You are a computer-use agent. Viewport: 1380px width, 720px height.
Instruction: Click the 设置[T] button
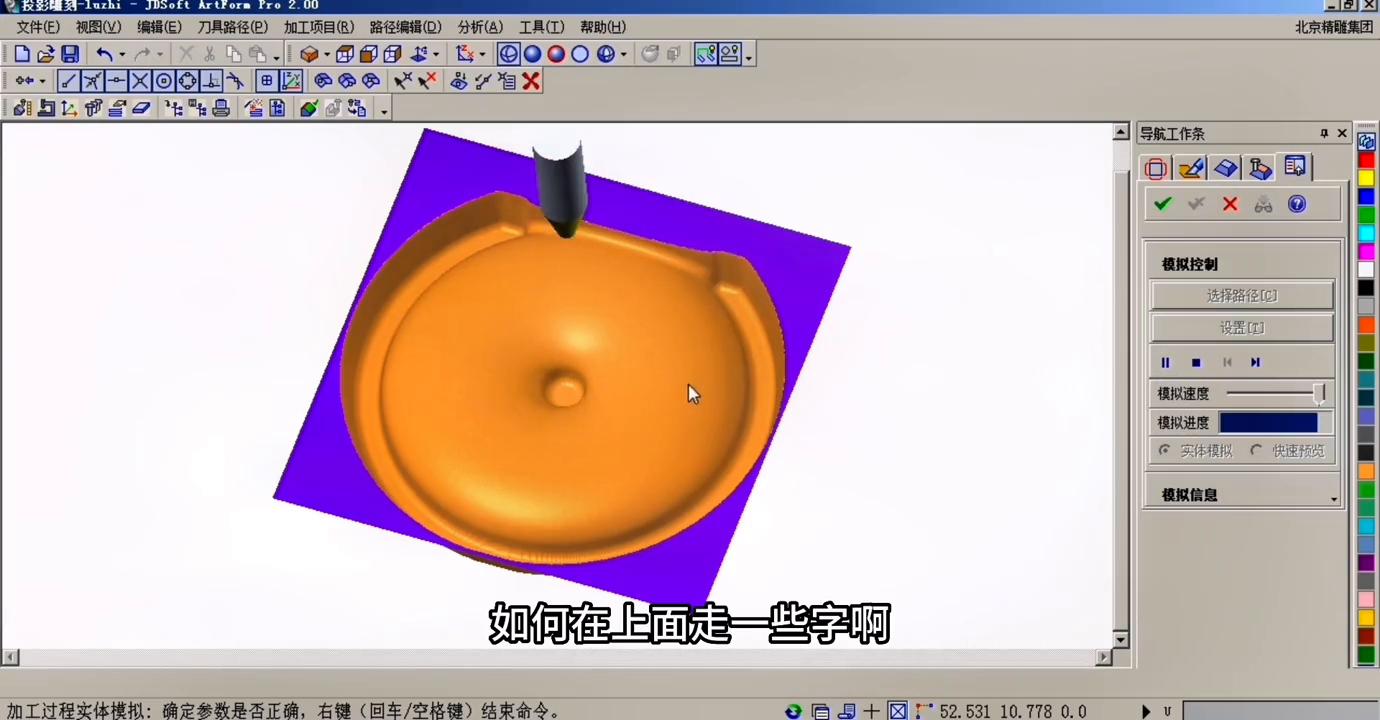[1243, 326]
